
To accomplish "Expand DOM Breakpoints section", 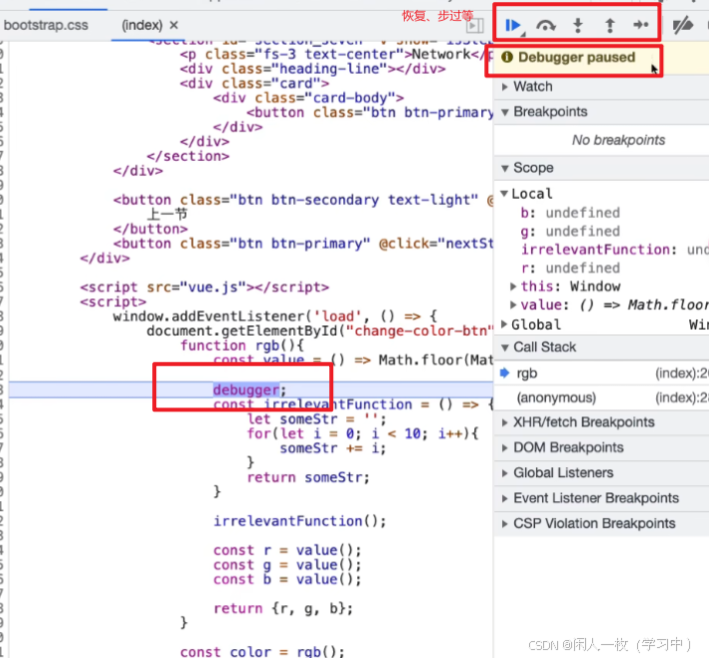I will click(505, 448).
